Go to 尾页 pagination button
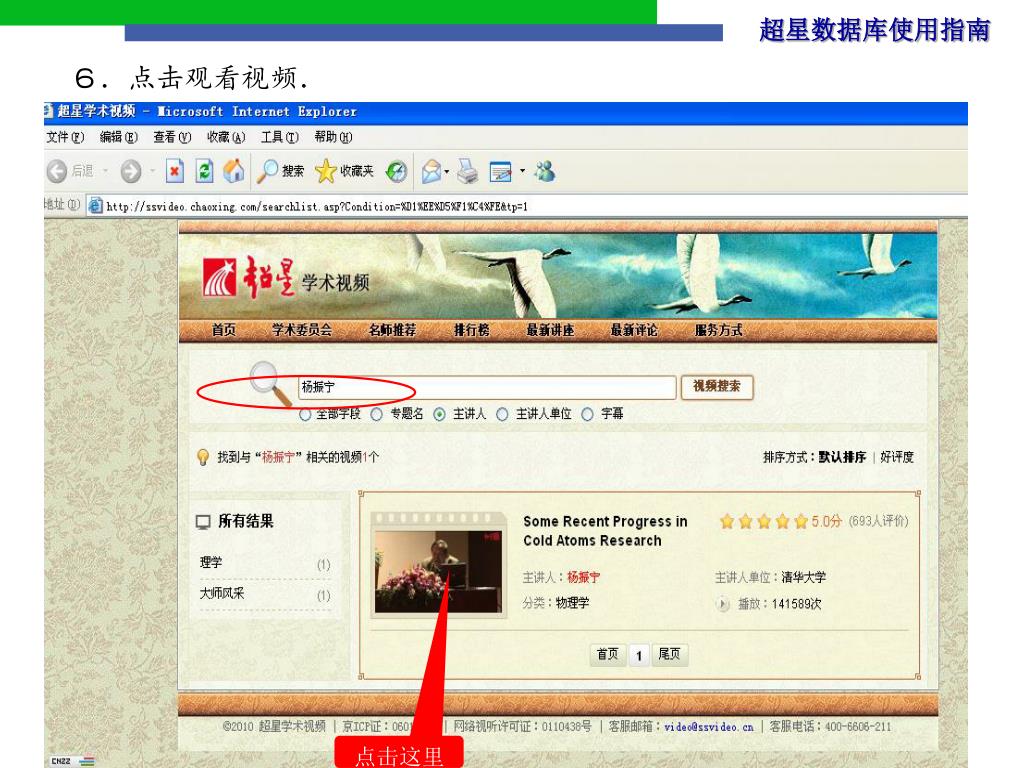The image size is (1024, 768). click(x=669, y=654)
